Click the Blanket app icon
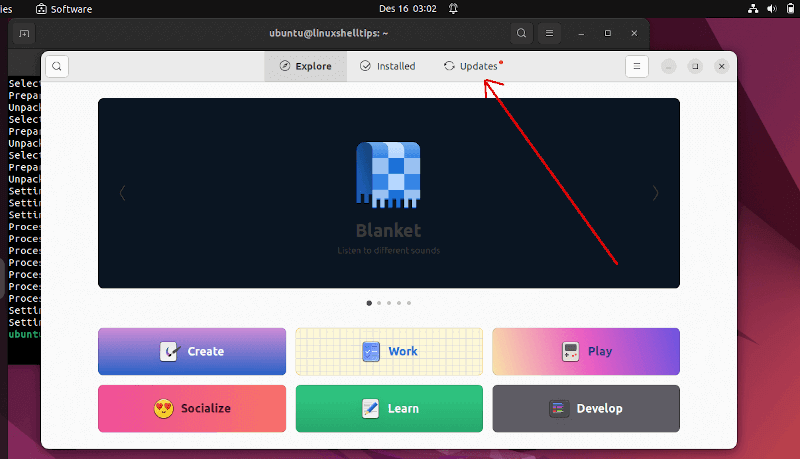The image size is (800, 459). pyautogui.click(x=388, y=175)
